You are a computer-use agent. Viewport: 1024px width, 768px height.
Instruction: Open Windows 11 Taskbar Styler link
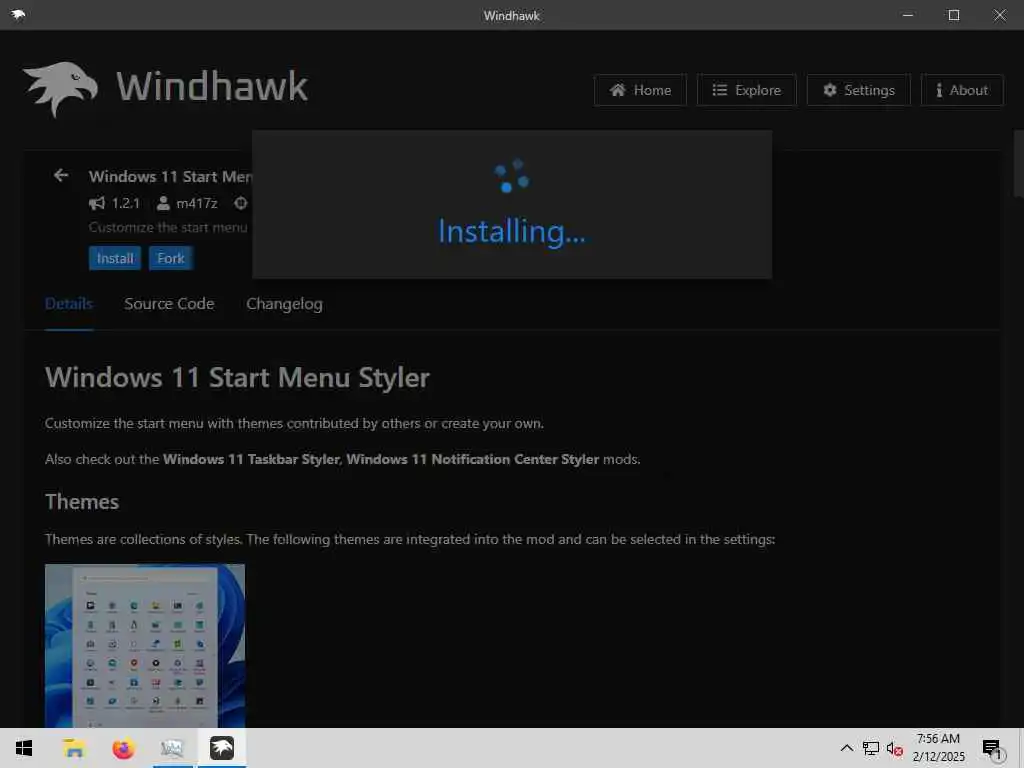coord(251,459)
